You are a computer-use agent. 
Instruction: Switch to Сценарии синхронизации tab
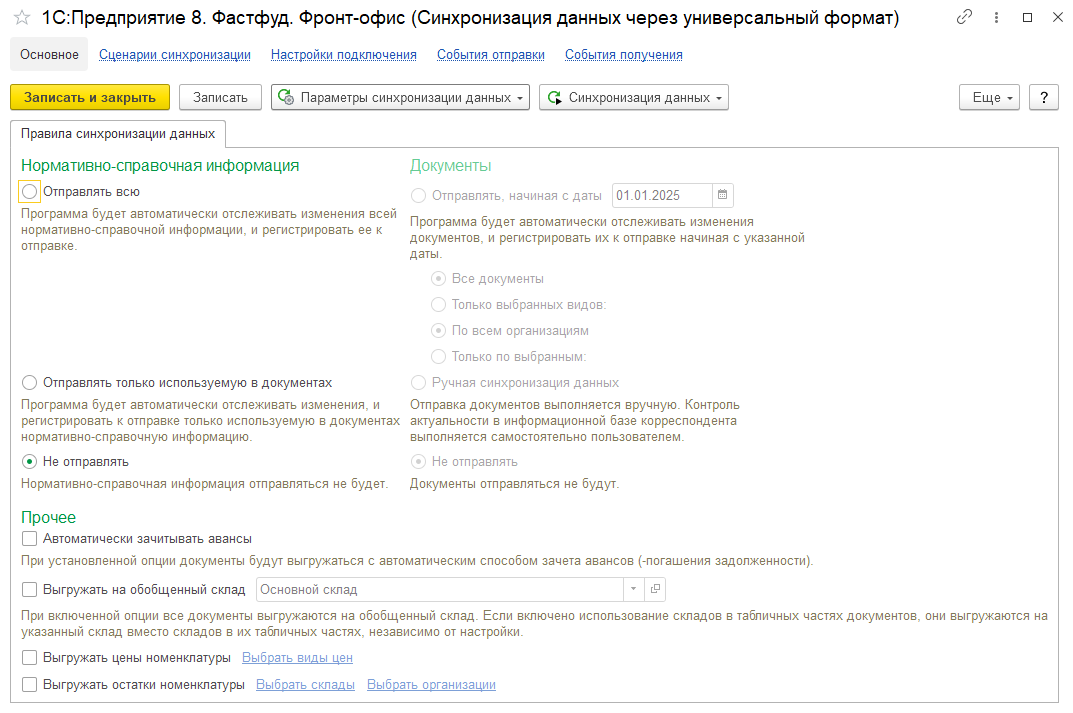tap(177, 54)
